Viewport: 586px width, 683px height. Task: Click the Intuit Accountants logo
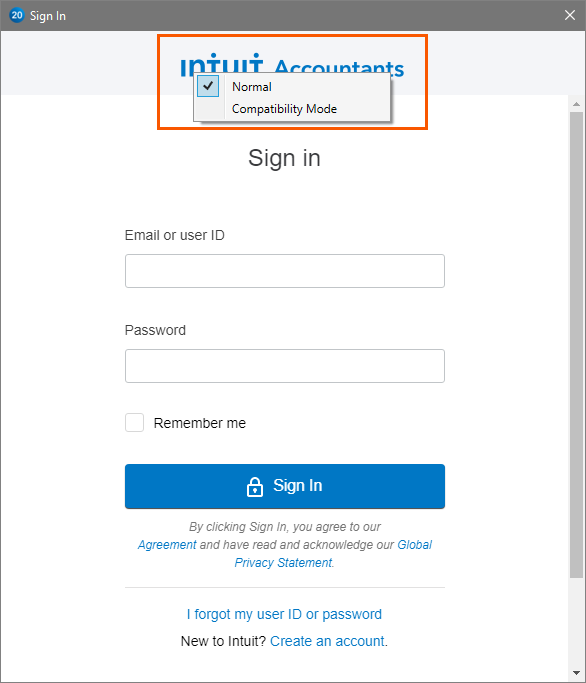[x=292, y=65]
